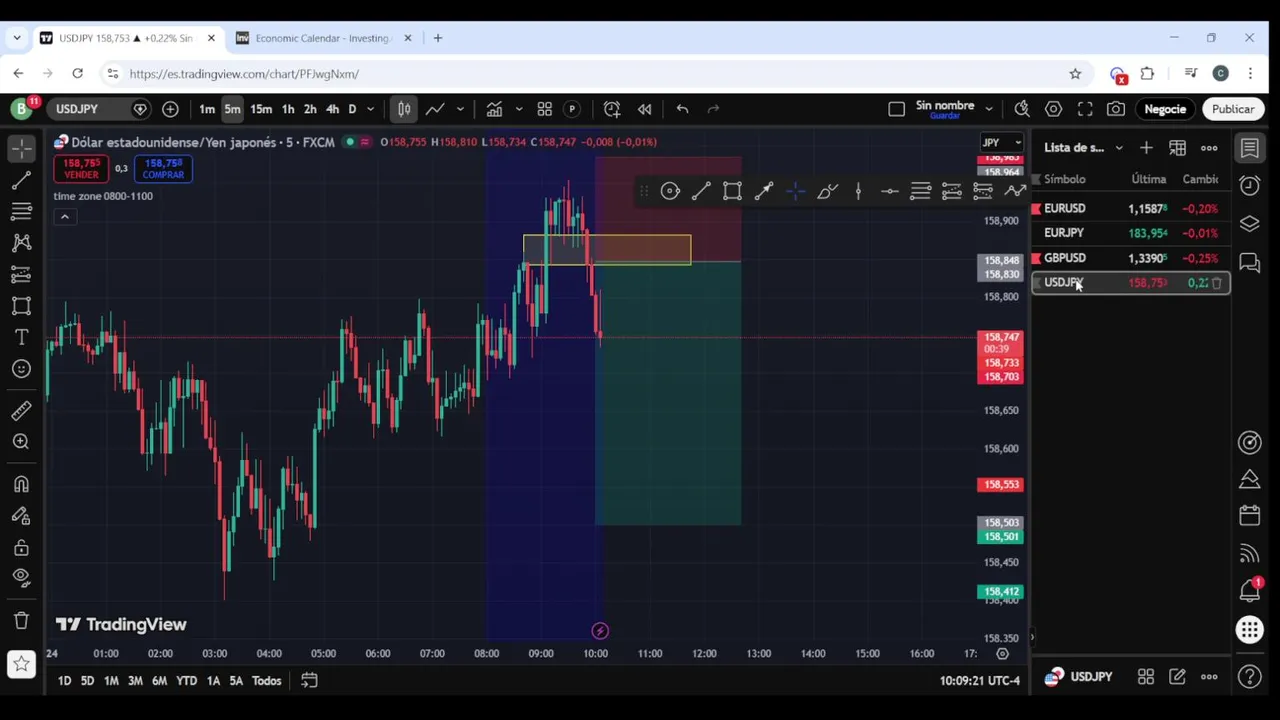Click the time axis settings gear

click(x=1002, y=654)
